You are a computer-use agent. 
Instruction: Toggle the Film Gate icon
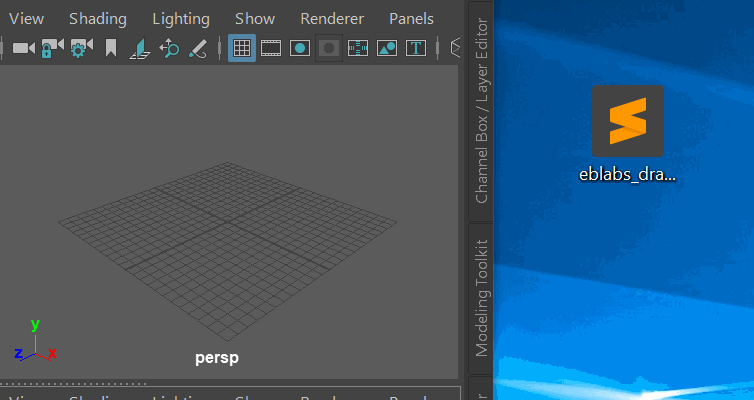271,48
